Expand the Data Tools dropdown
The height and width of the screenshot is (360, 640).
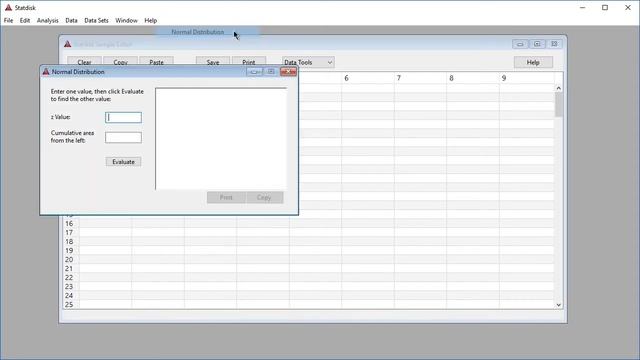(308, 62)
